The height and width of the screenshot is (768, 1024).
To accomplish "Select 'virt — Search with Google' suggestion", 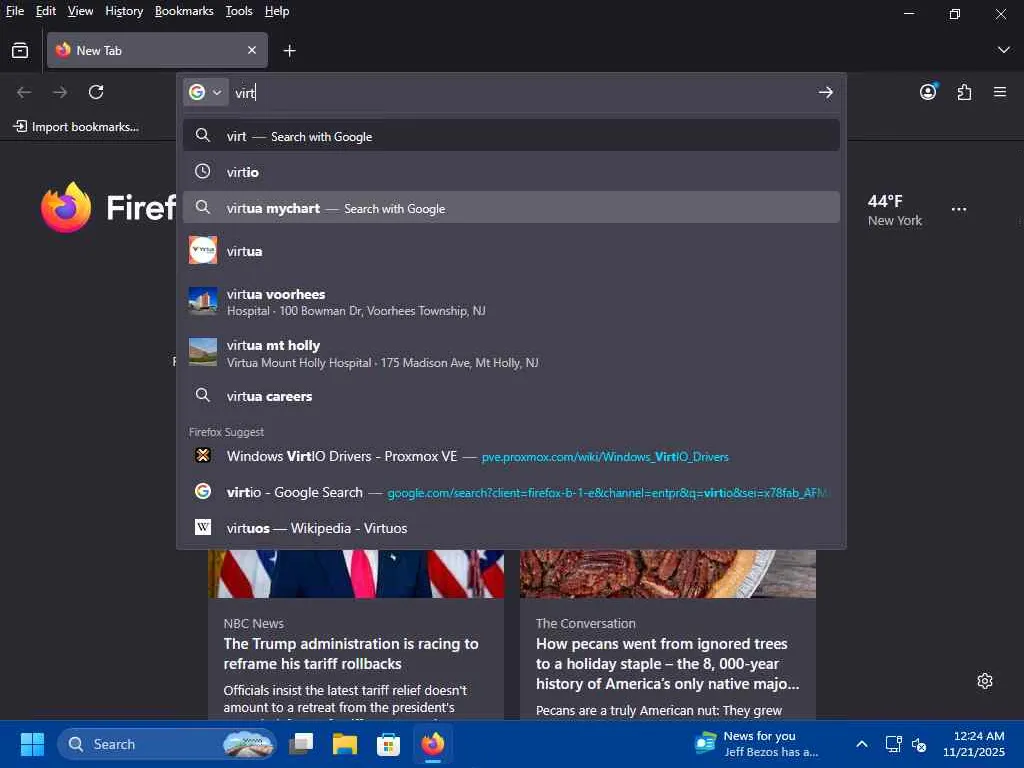I will (511, 136).
